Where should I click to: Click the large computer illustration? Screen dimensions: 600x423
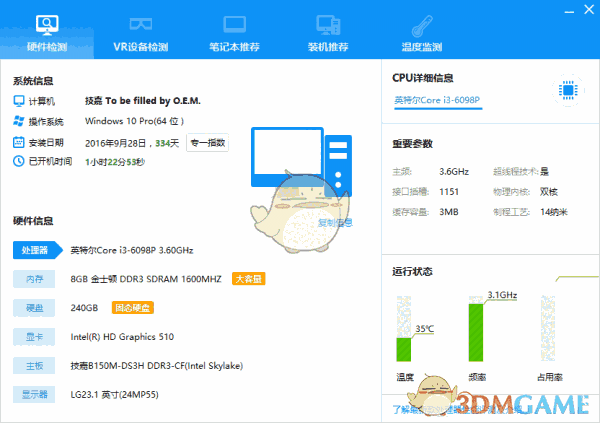(301, 162)
